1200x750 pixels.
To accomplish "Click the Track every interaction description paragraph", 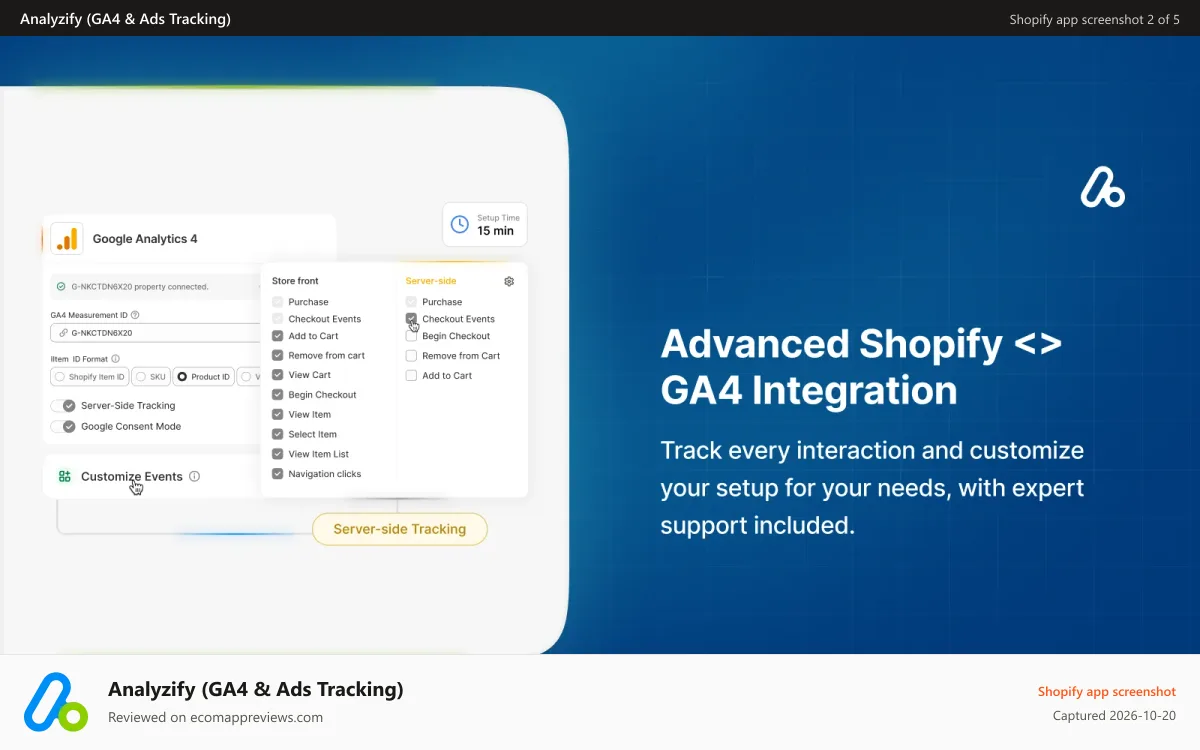I will pyautogui.click(x=872, y=488).
